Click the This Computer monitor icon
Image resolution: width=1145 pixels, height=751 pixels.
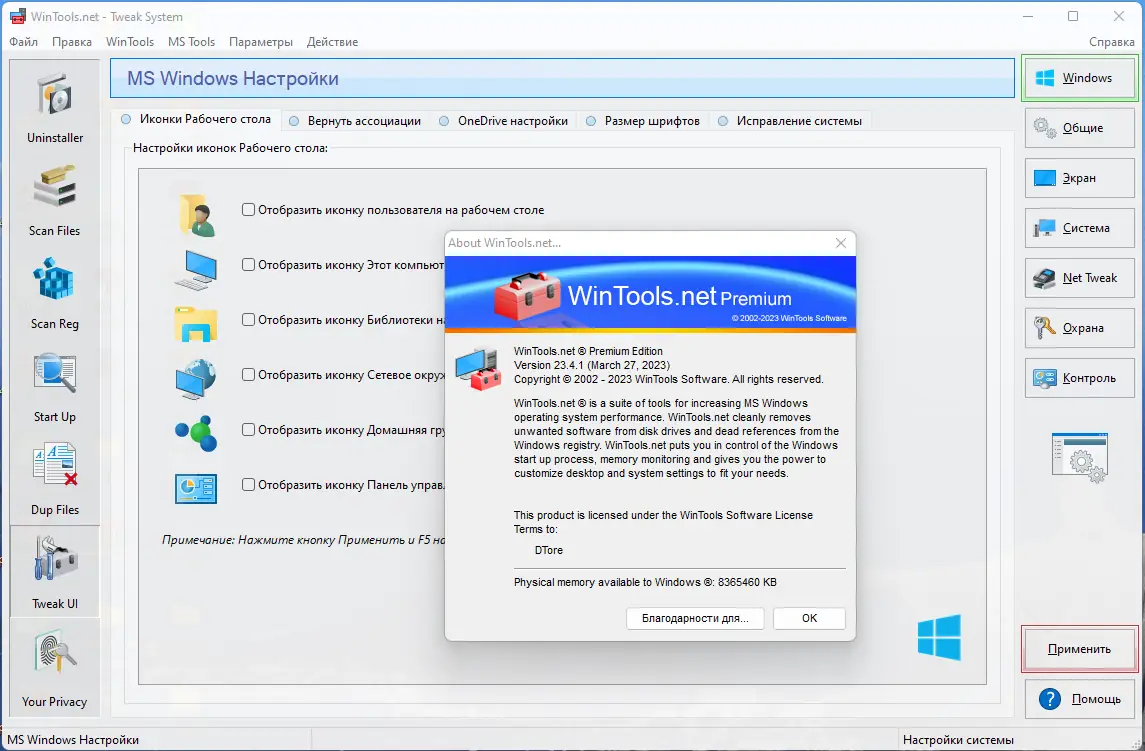[196, 270]
